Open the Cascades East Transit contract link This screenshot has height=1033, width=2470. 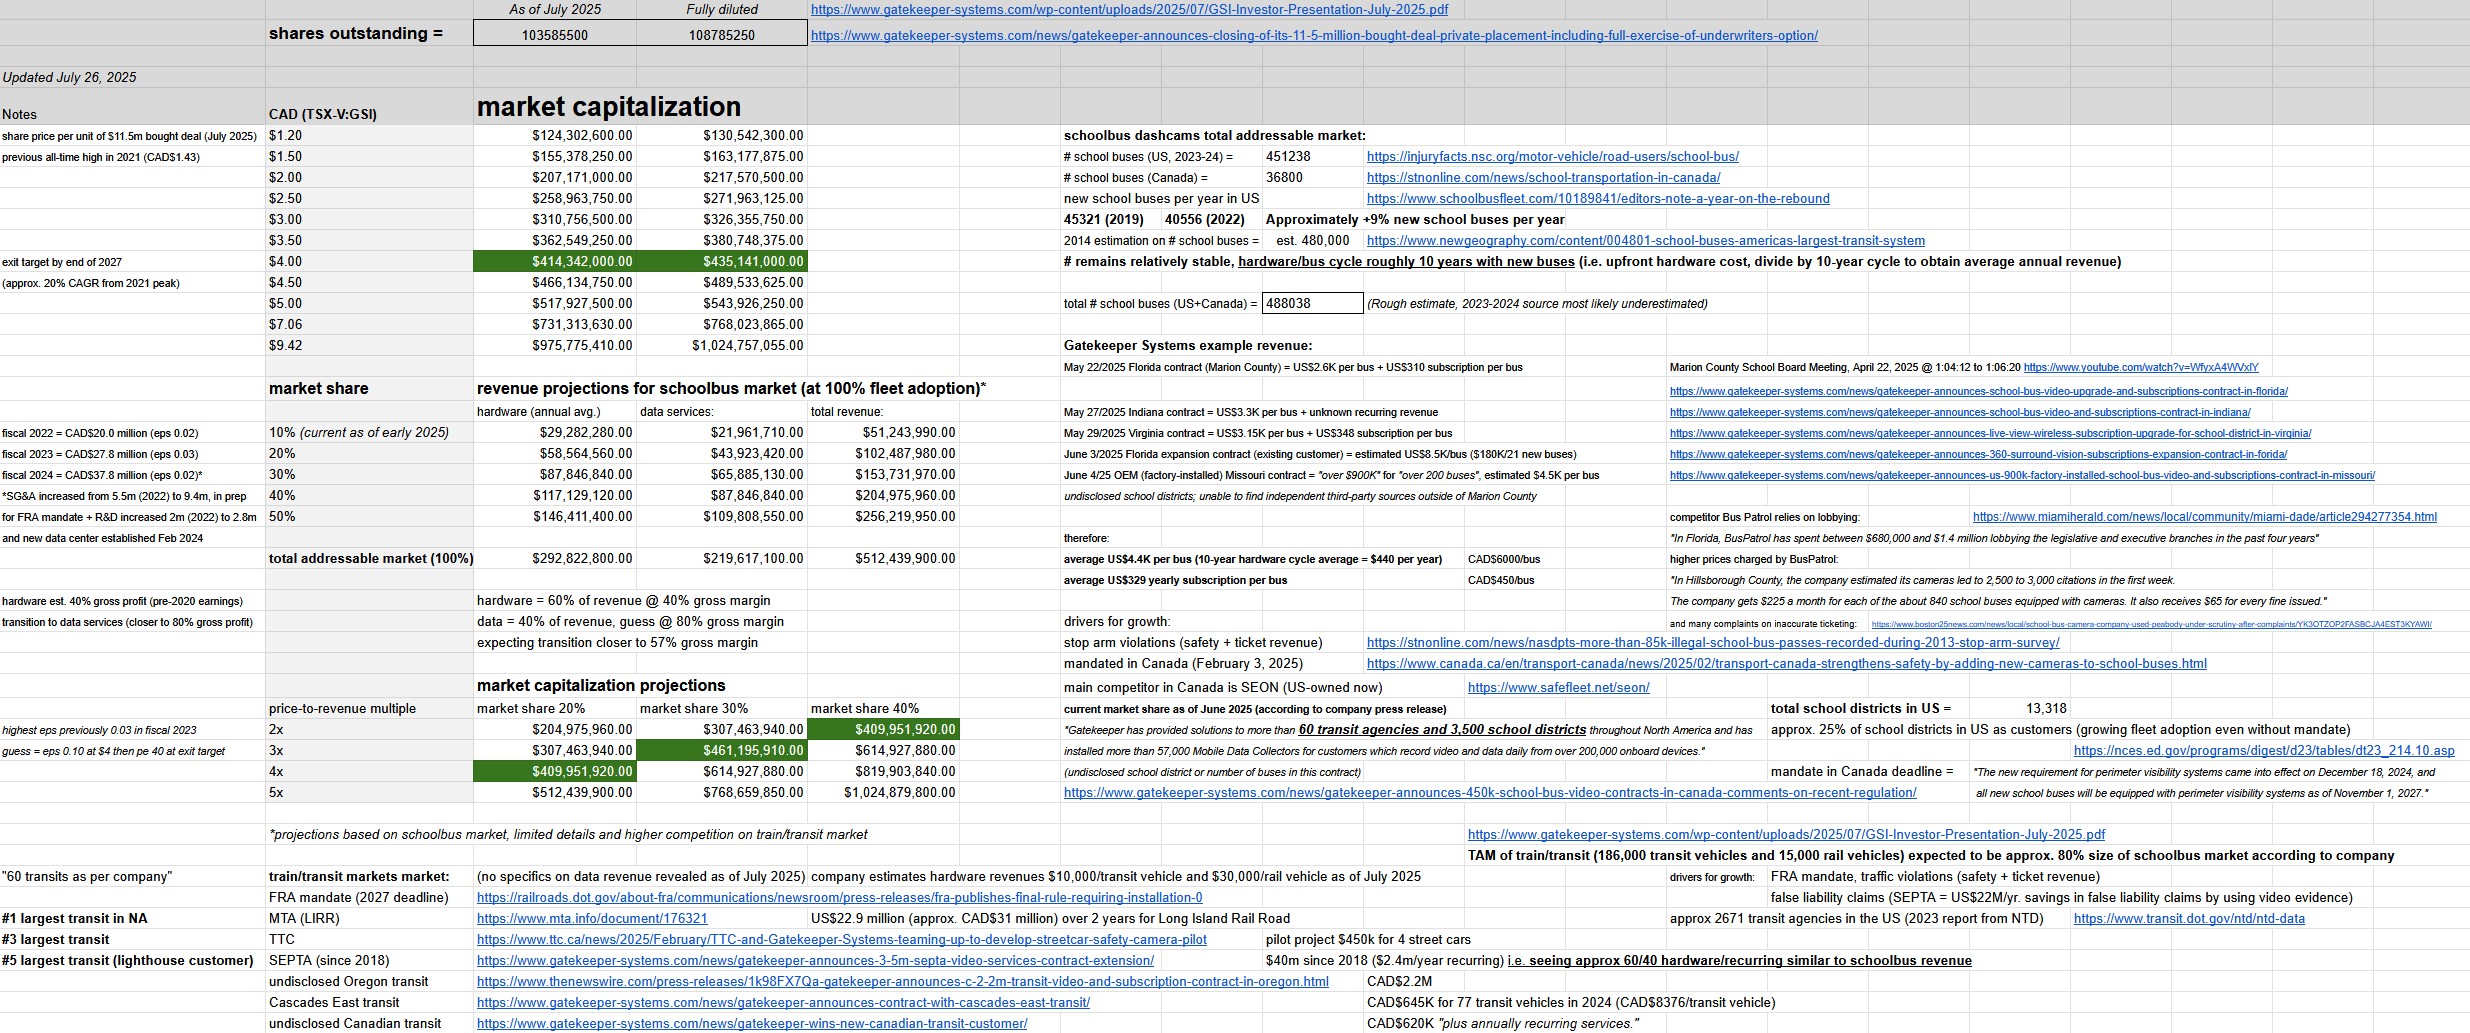point(783,1003)
